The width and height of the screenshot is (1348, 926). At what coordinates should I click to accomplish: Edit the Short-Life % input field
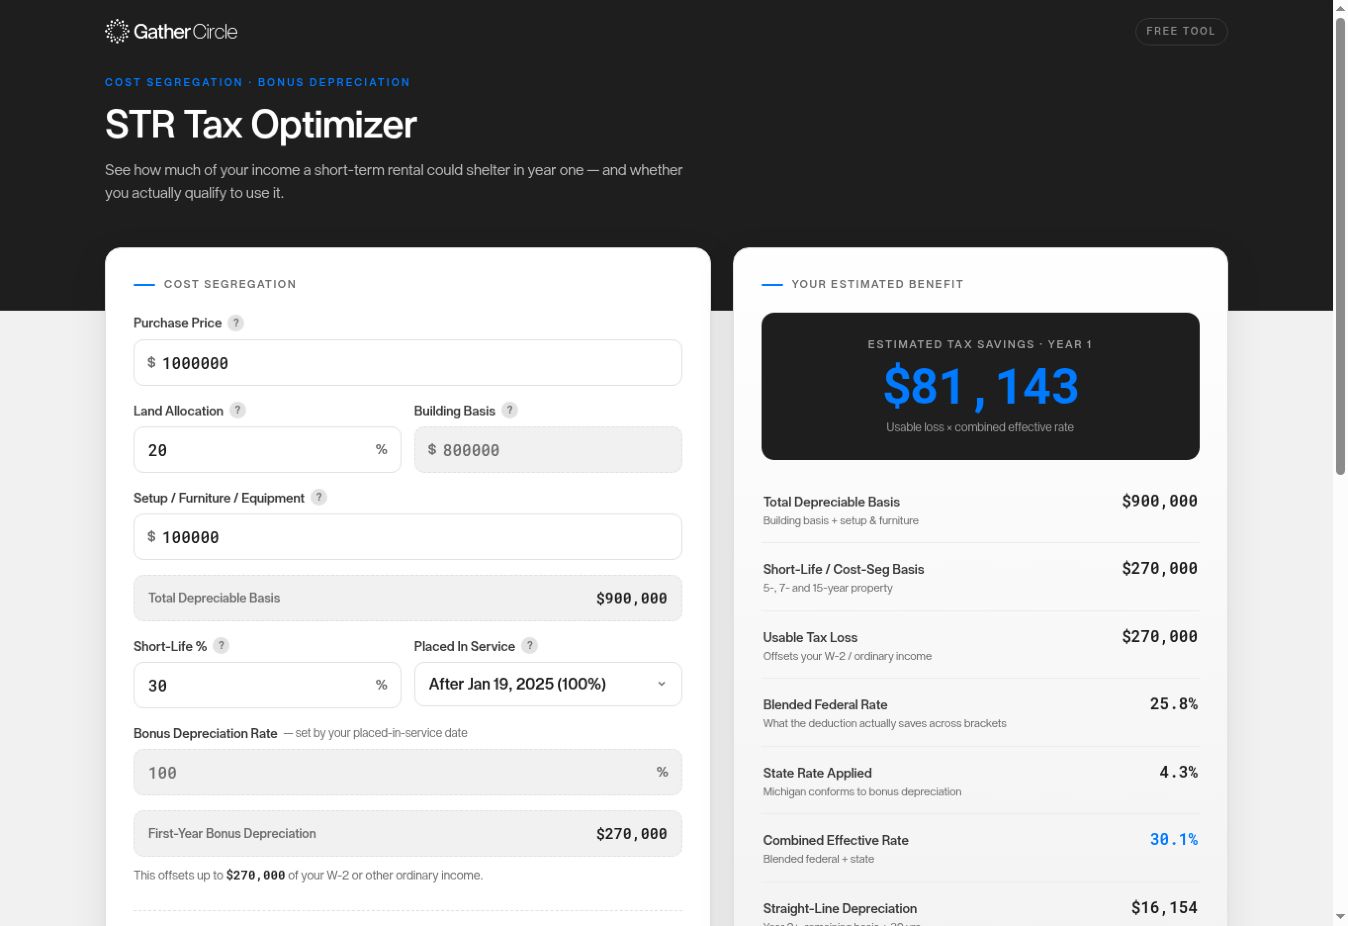click(267, 685)
